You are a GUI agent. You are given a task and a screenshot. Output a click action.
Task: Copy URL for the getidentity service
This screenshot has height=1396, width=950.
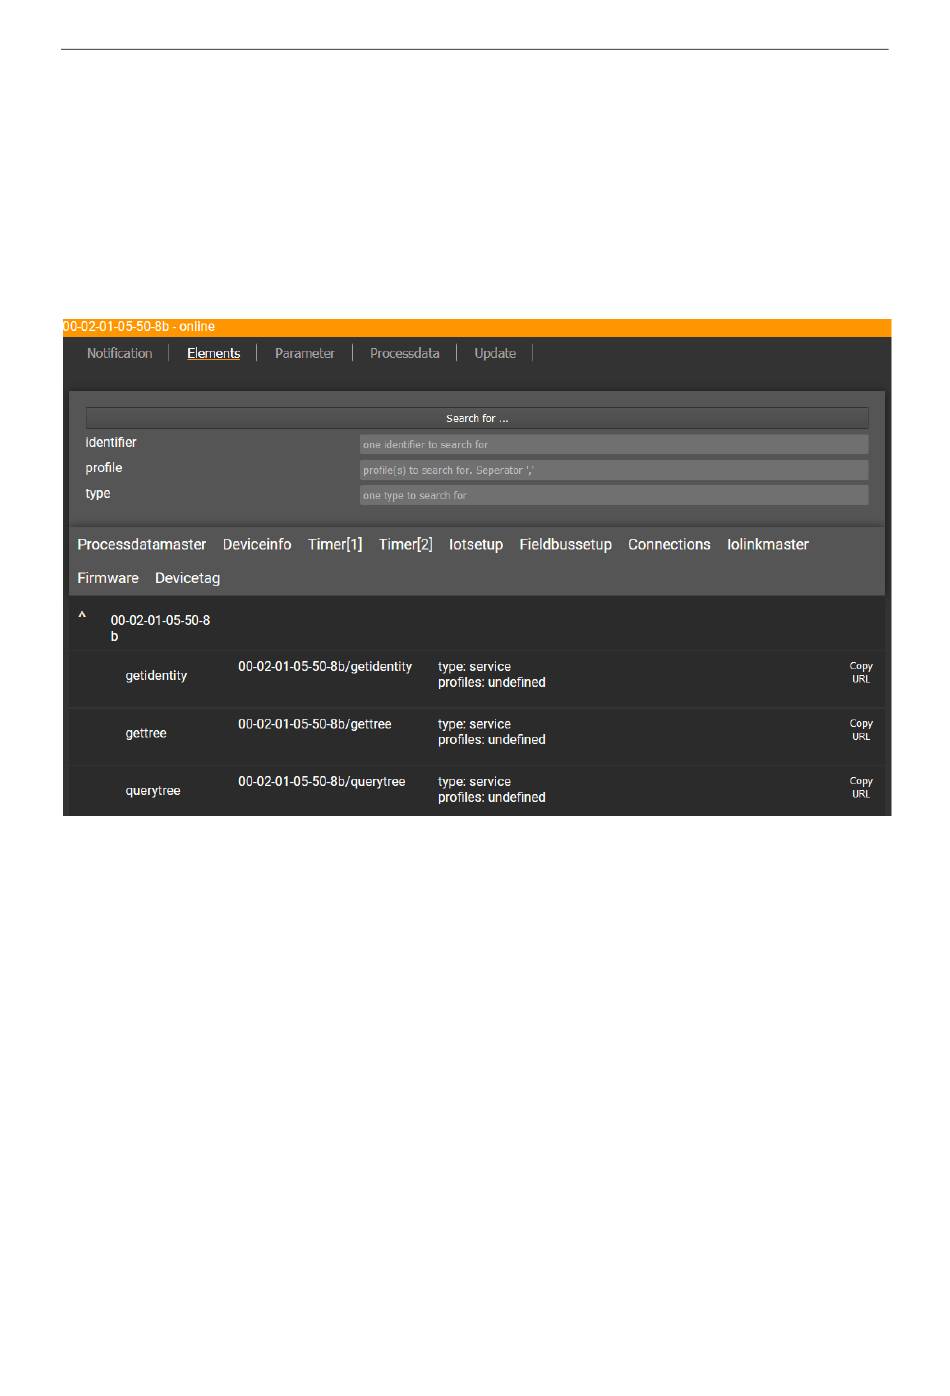coord(860,672)
